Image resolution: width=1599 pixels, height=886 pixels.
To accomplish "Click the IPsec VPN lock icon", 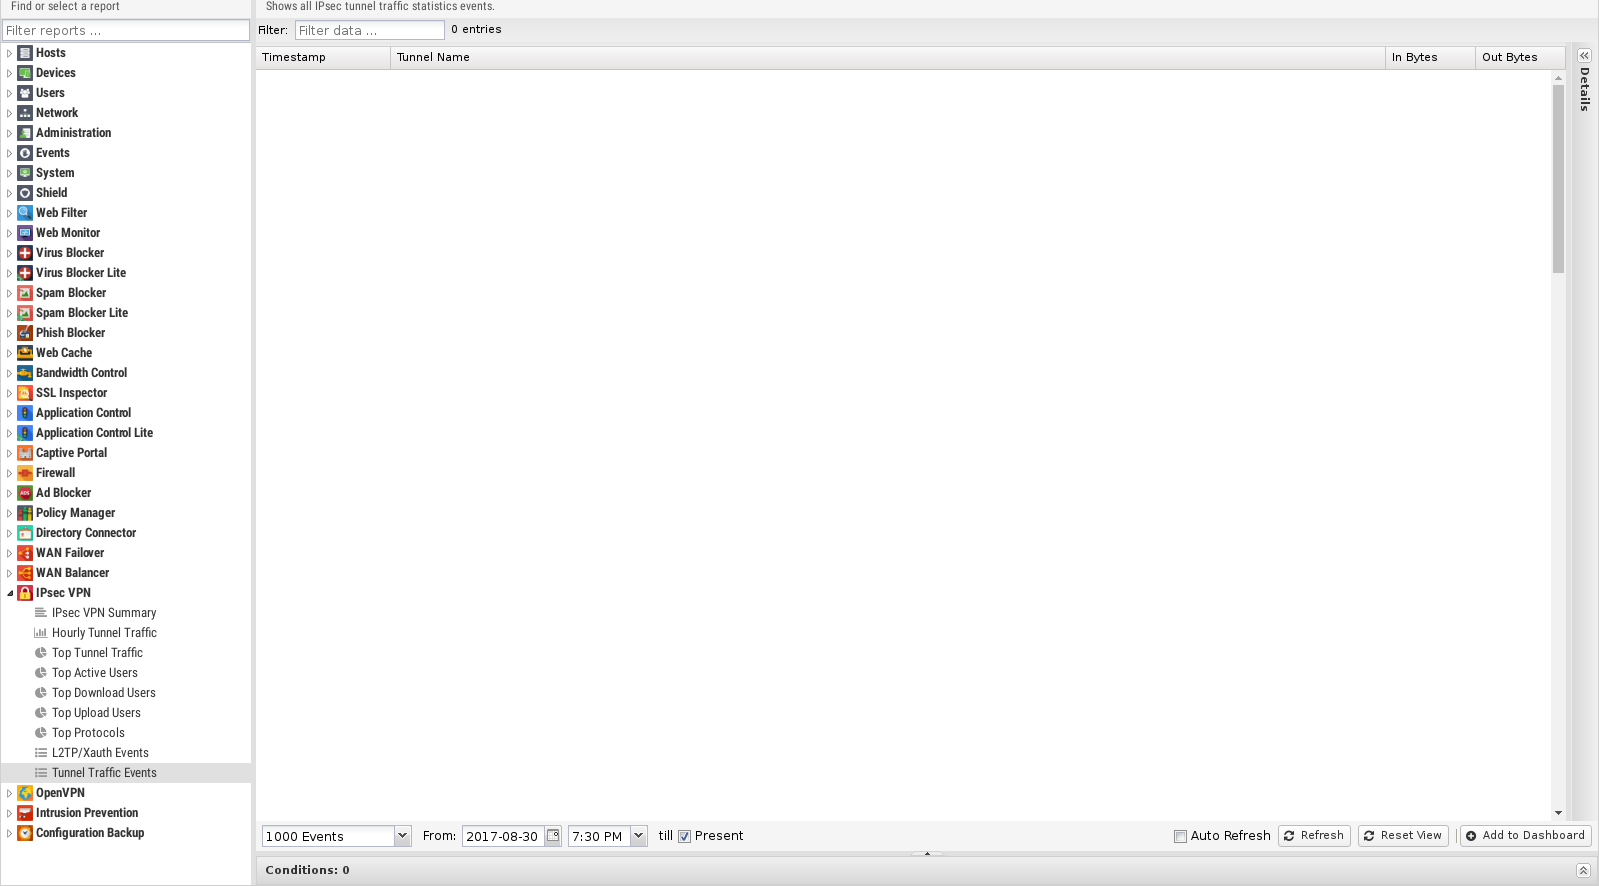I will 25,593.
